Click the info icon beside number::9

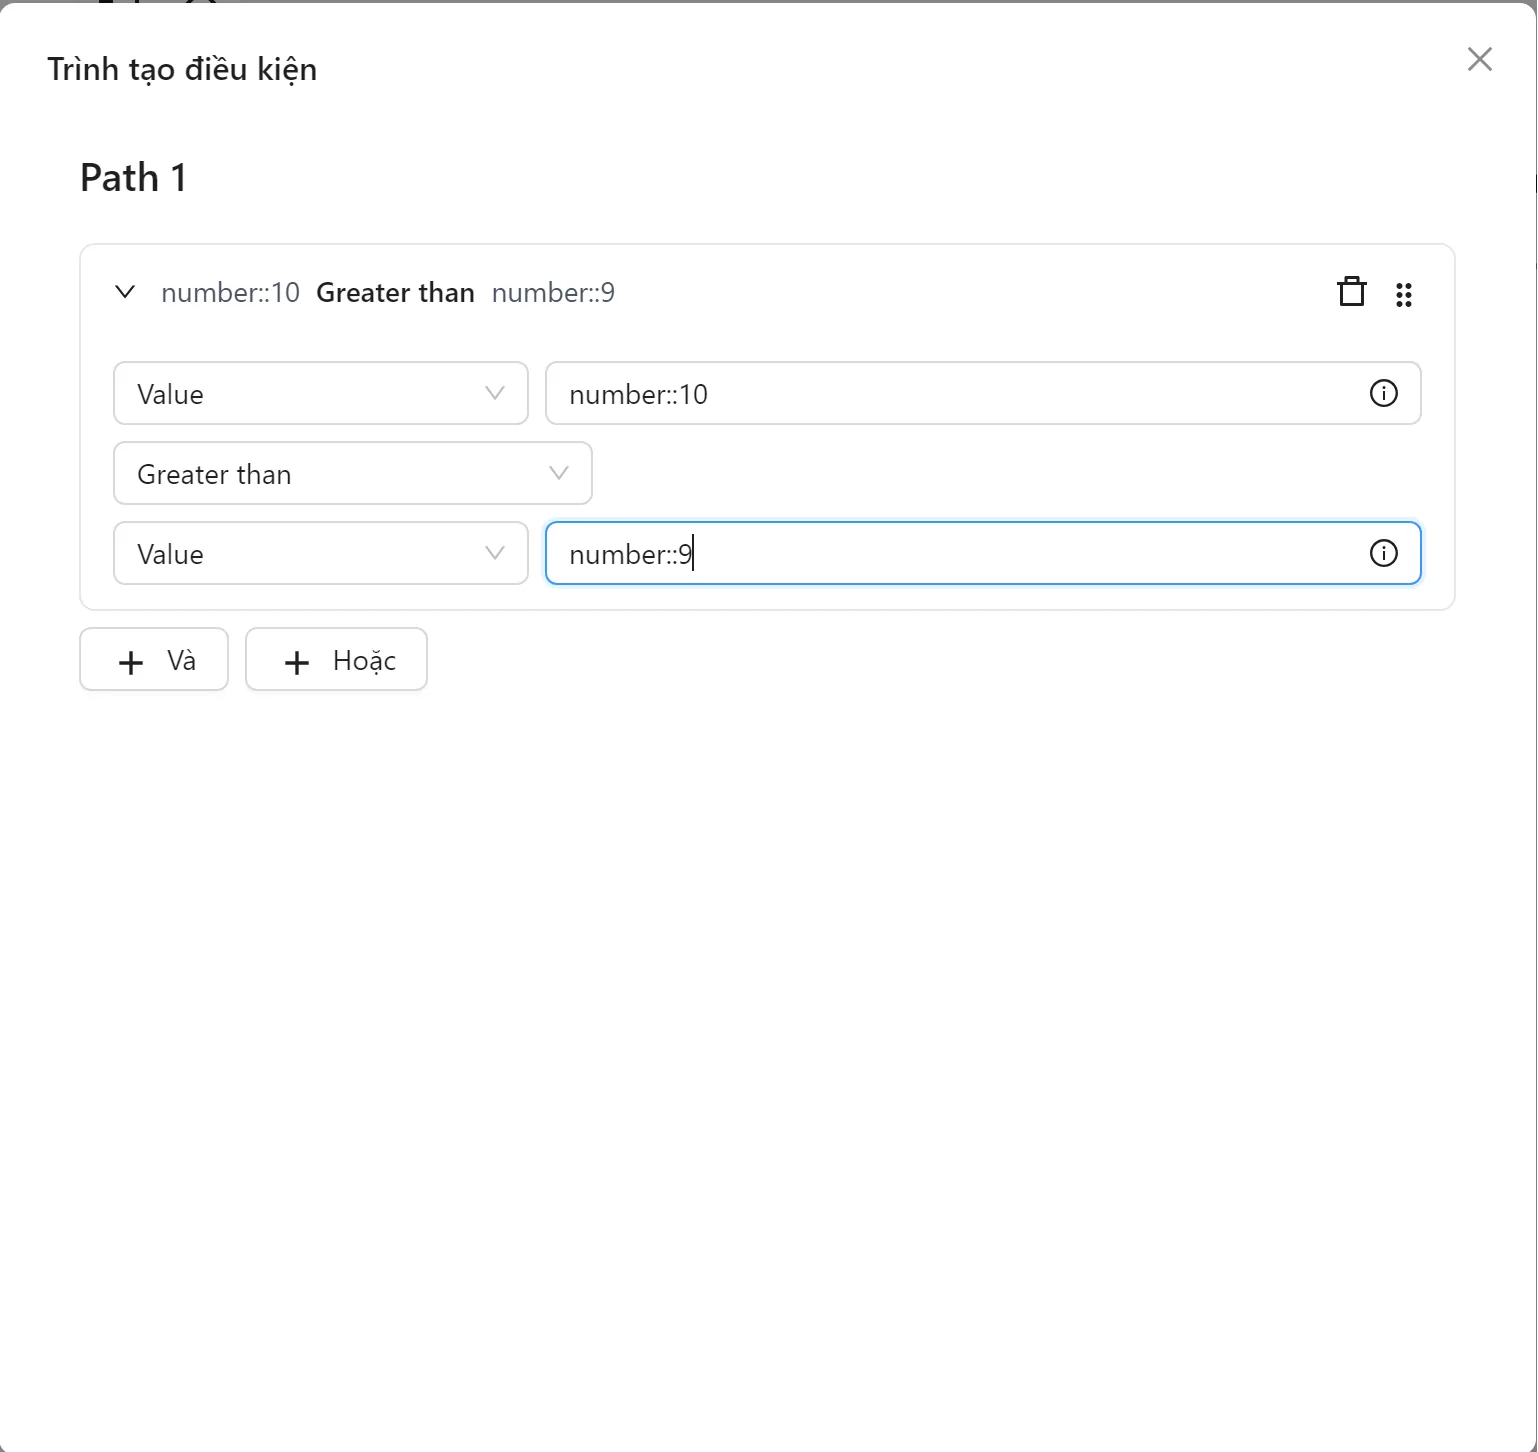click(x=1384, y=552)
